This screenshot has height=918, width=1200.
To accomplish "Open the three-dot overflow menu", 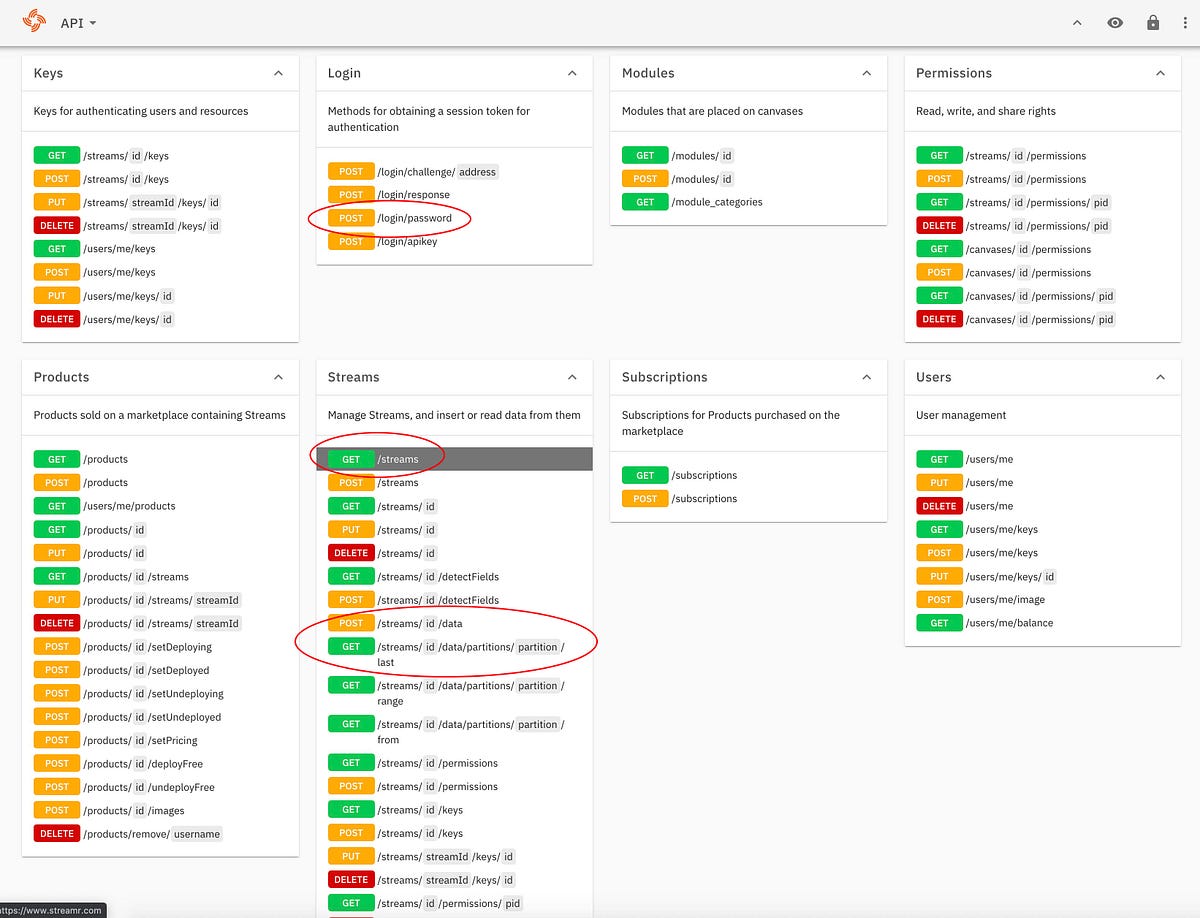I will [1185, 22].
